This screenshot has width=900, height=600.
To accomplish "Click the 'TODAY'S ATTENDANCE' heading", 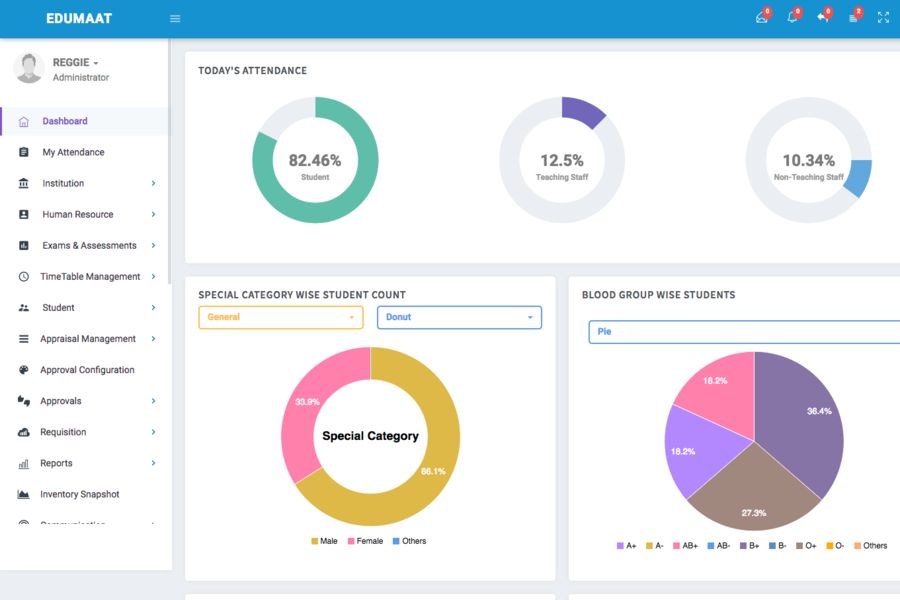I will point(253,71).
